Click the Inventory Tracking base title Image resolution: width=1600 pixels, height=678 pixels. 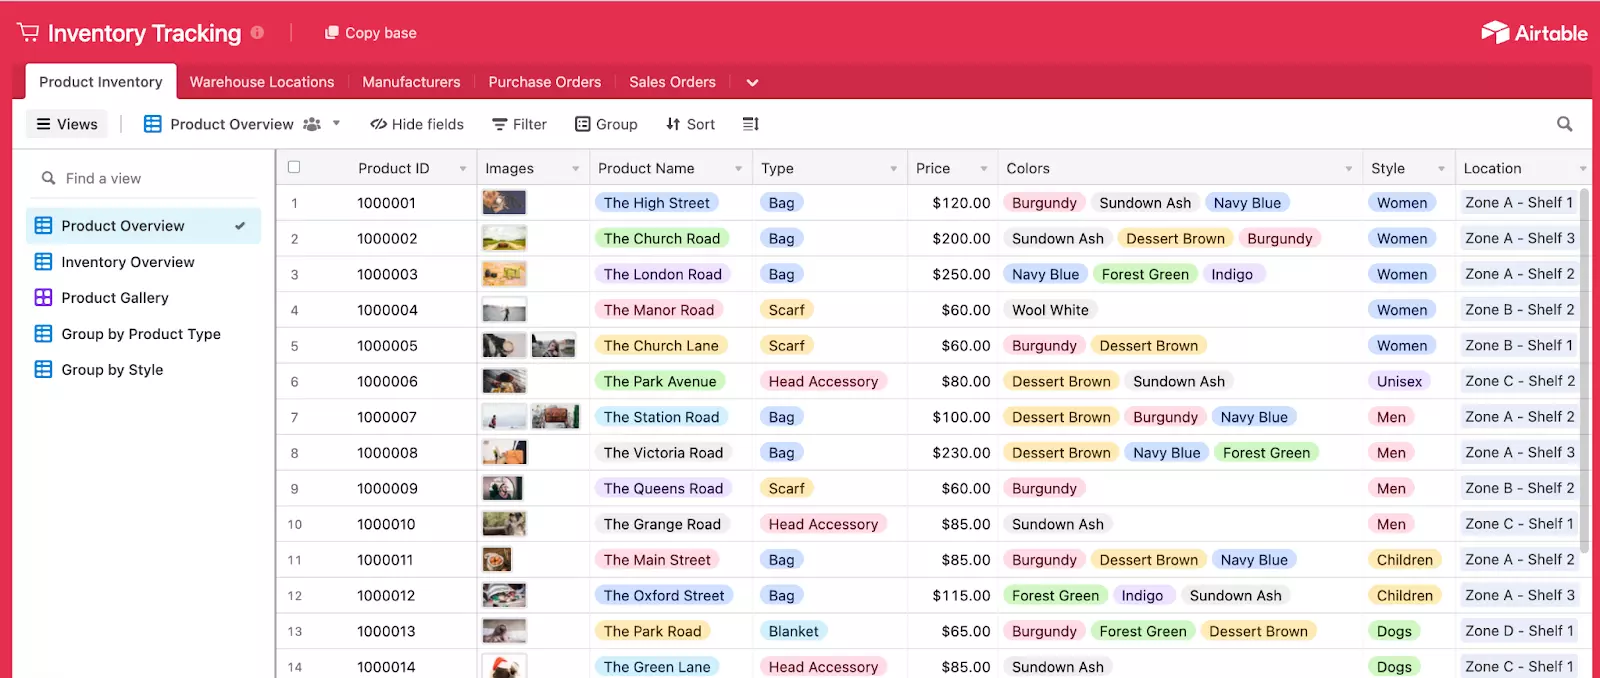pyautogui.click(x=144, y=33)
